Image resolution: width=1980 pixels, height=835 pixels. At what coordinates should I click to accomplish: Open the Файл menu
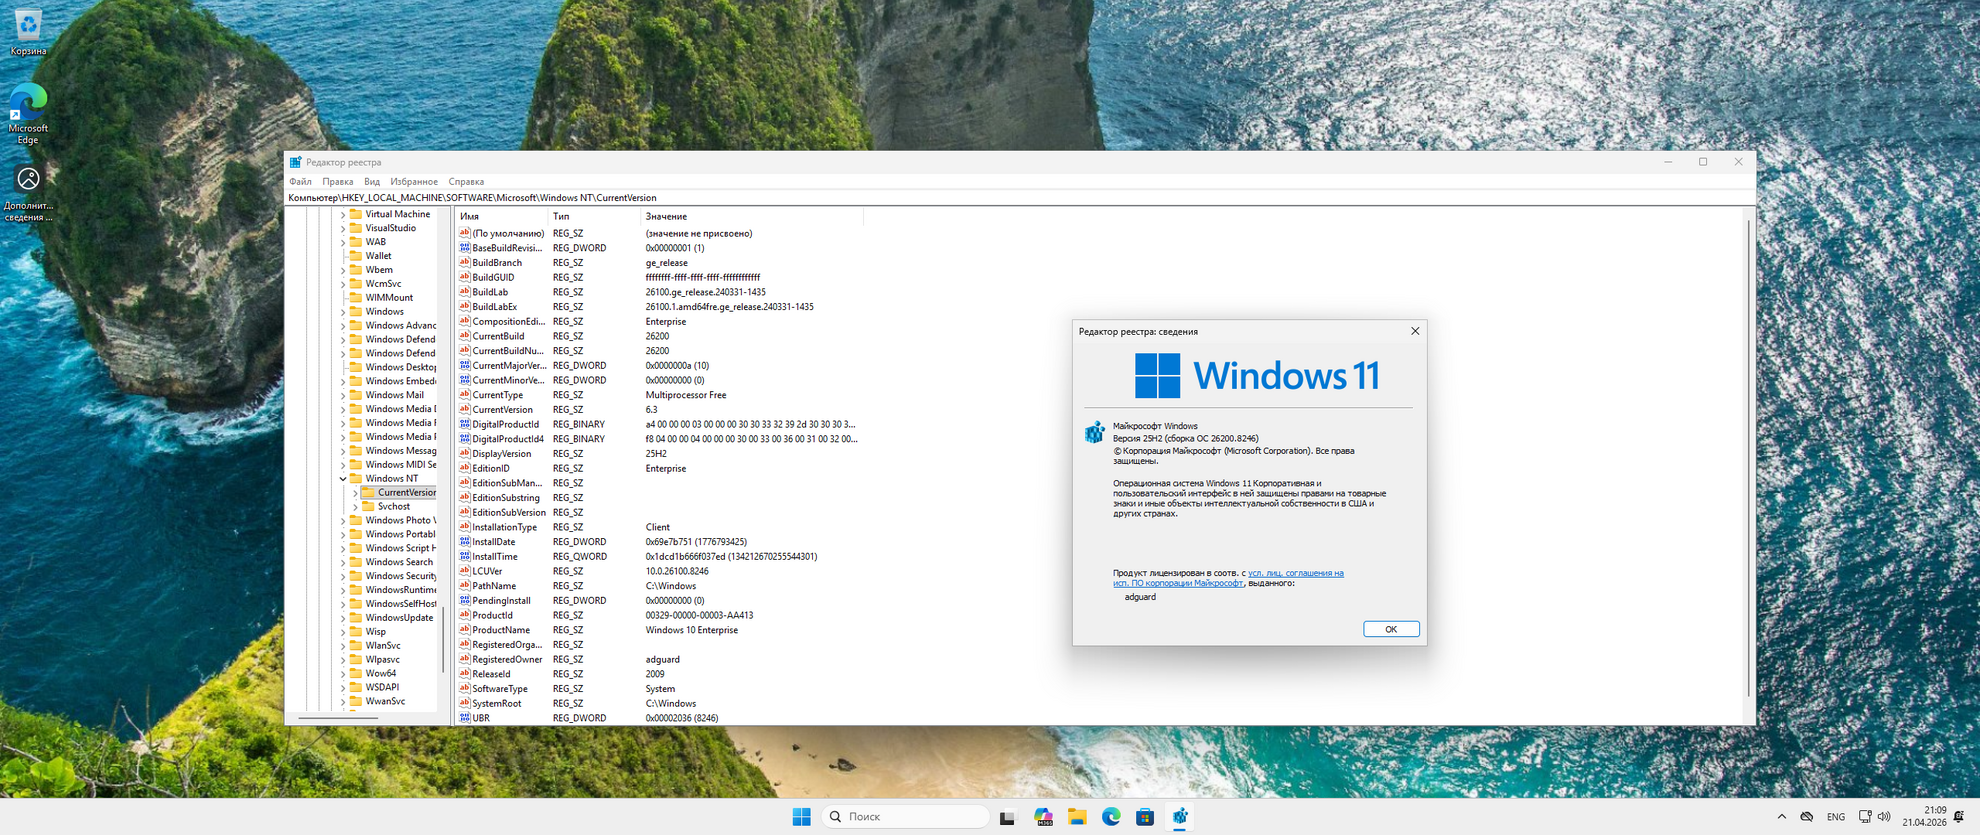[300, 182]
